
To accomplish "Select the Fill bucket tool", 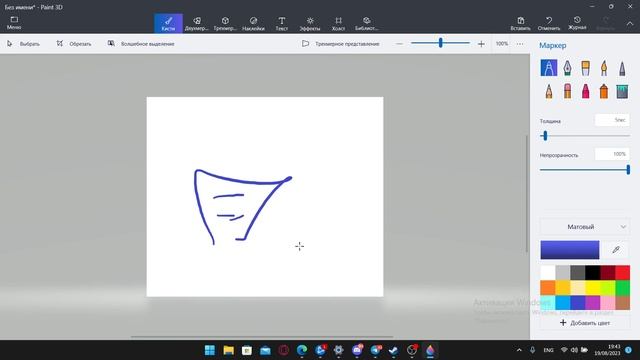I will (622, 91).
